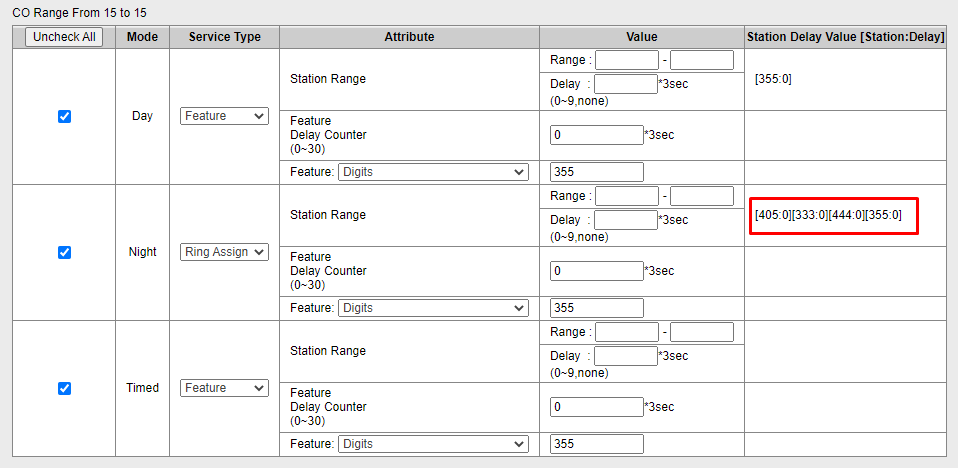Viewport: 958px width, 468px height.
Task: Toggle the Timed mode checkbox
Action: tap(65, 388)
